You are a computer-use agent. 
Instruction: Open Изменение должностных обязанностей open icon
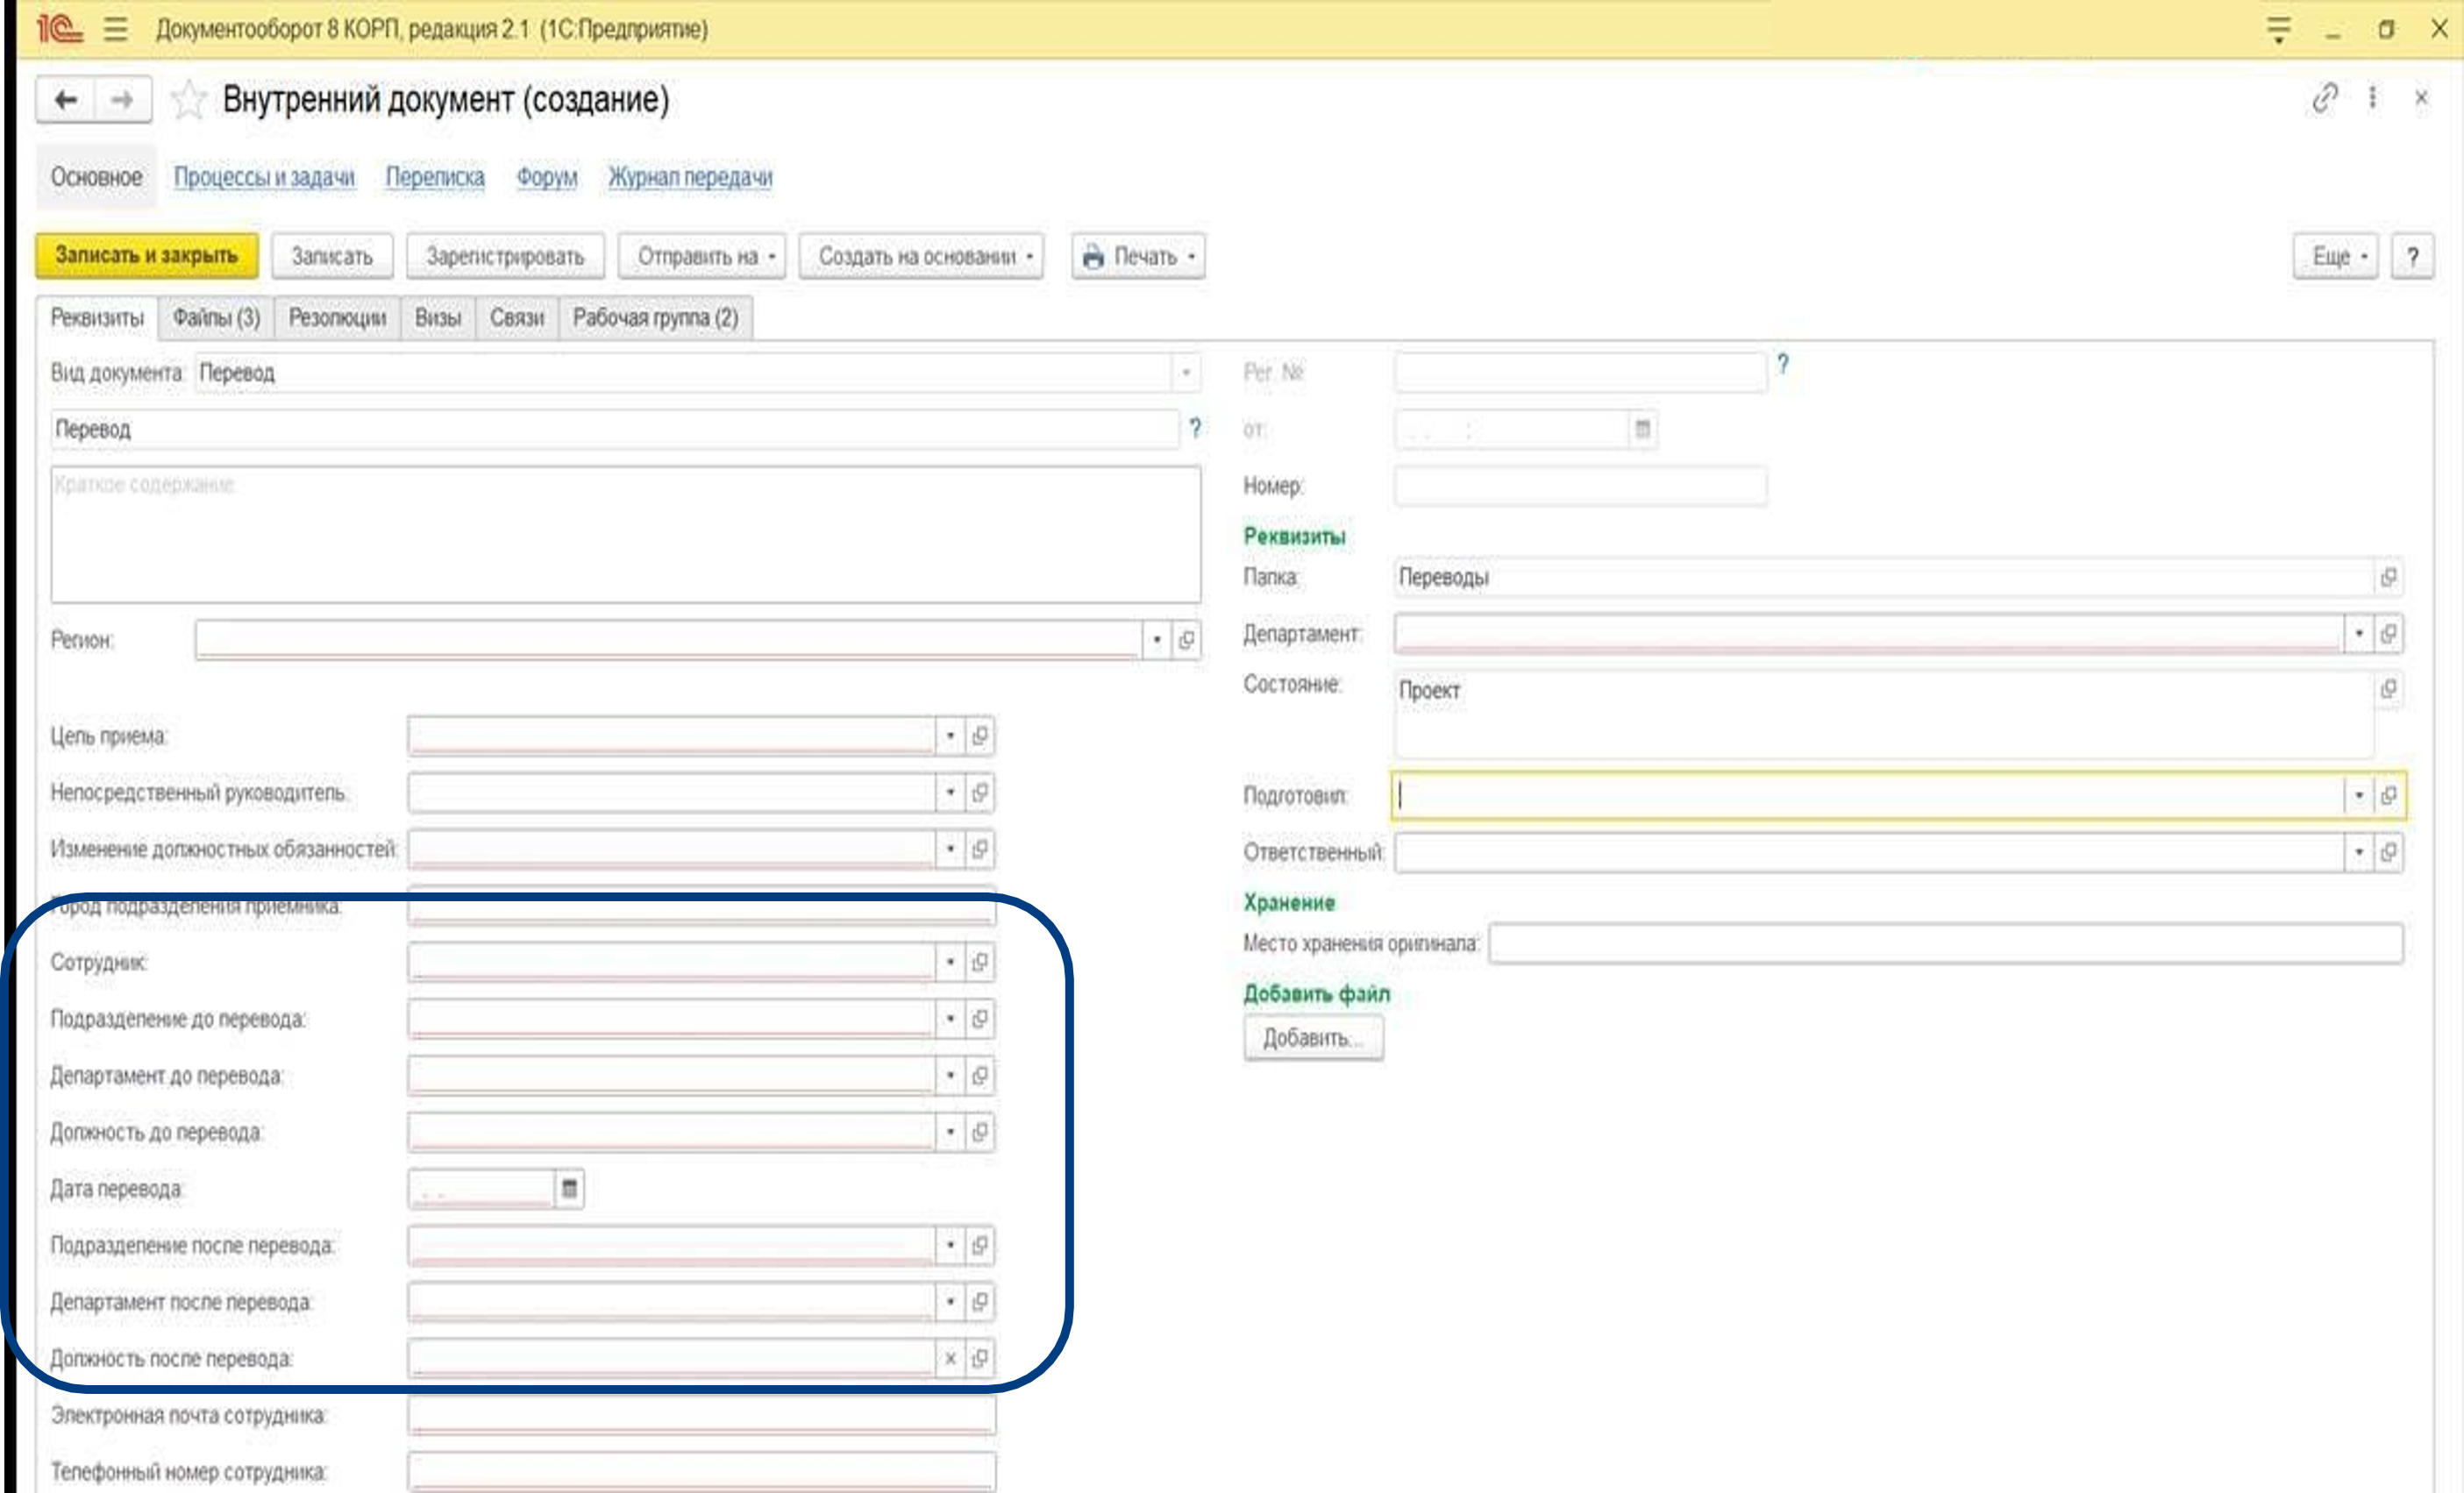(x=980, y=849)
